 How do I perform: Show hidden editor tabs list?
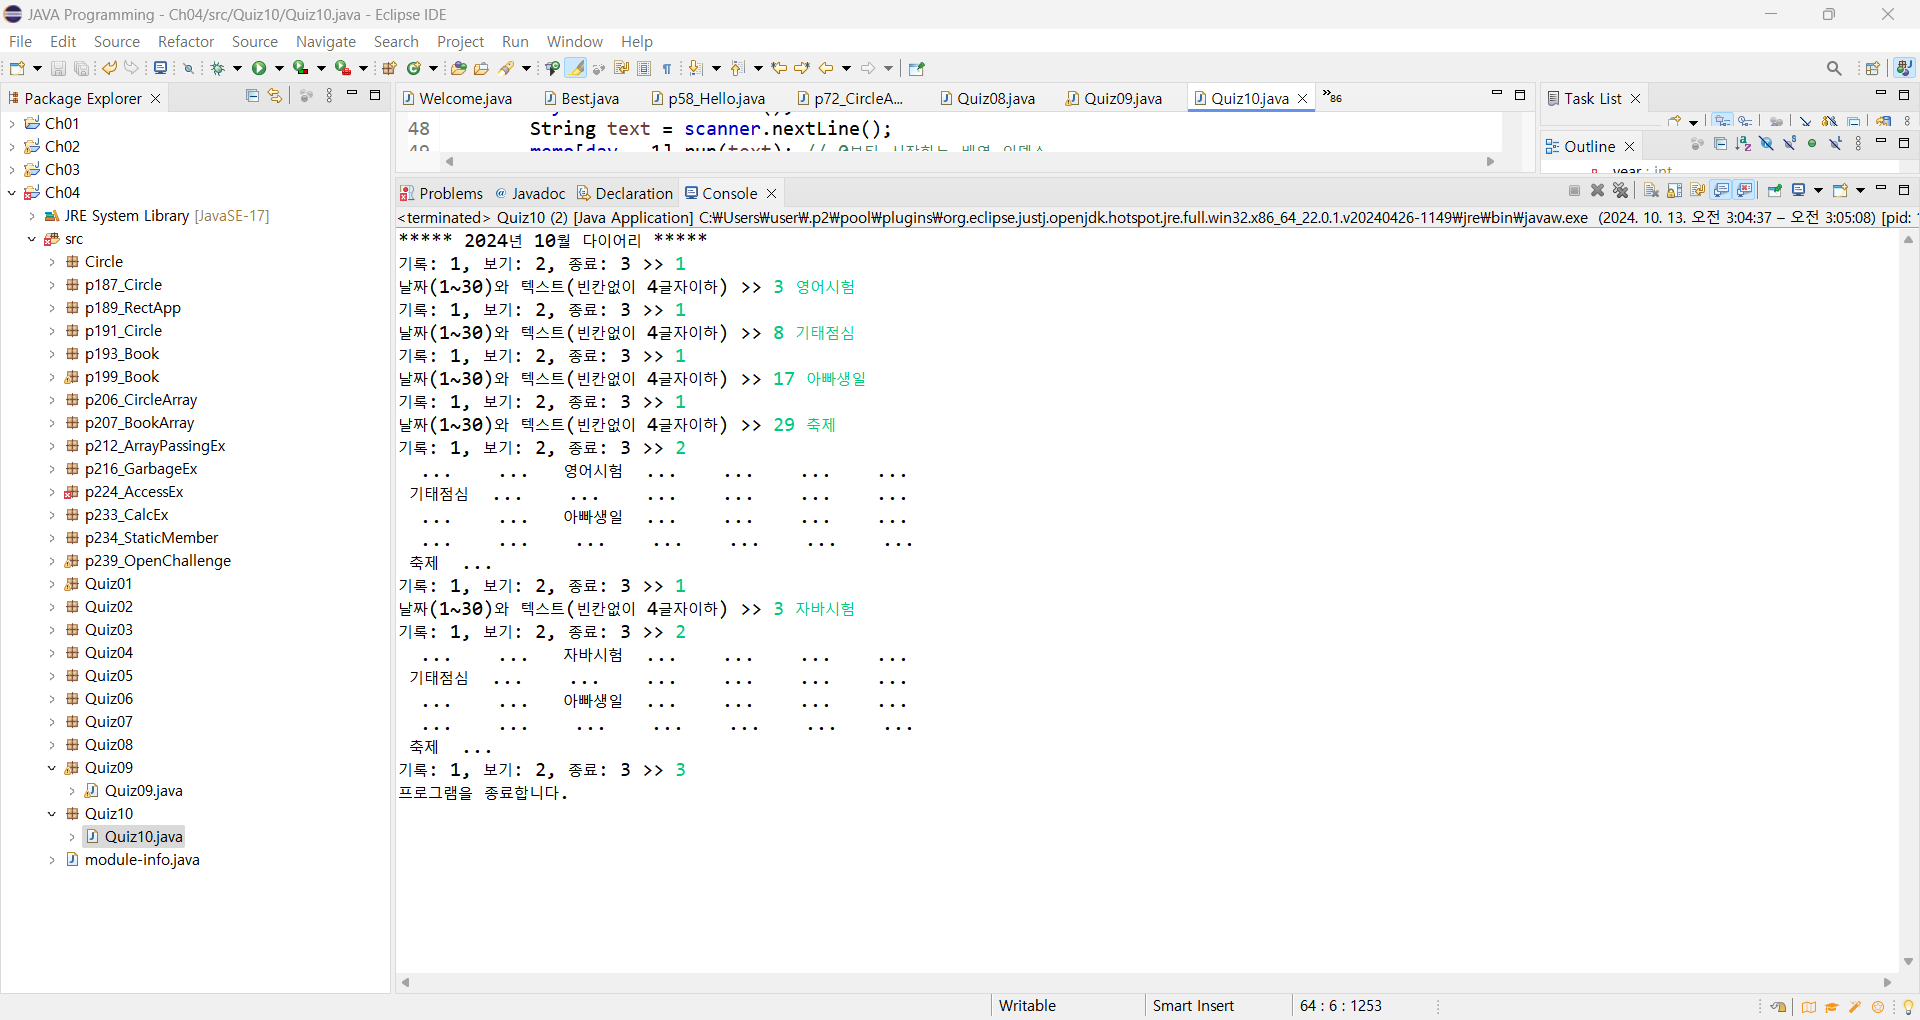coord(1332,97)
